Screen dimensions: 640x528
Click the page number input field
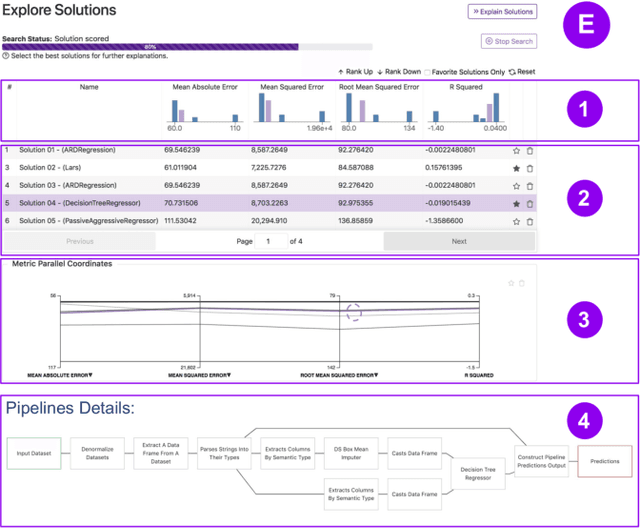pyautogui.click(x=270, y=242)
